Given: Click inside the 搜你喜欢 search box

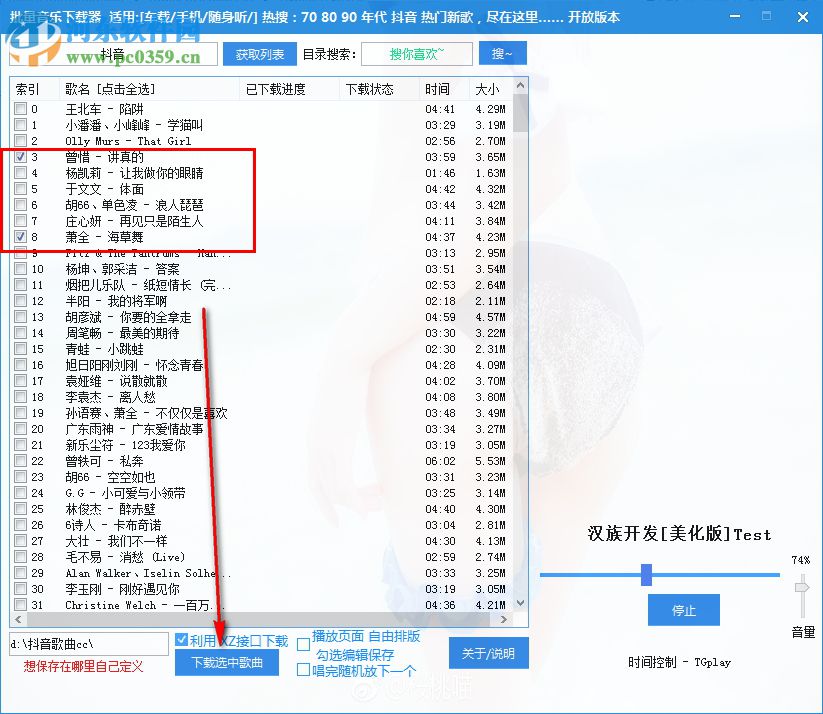Looking at the screenshot, I should 416,53.
